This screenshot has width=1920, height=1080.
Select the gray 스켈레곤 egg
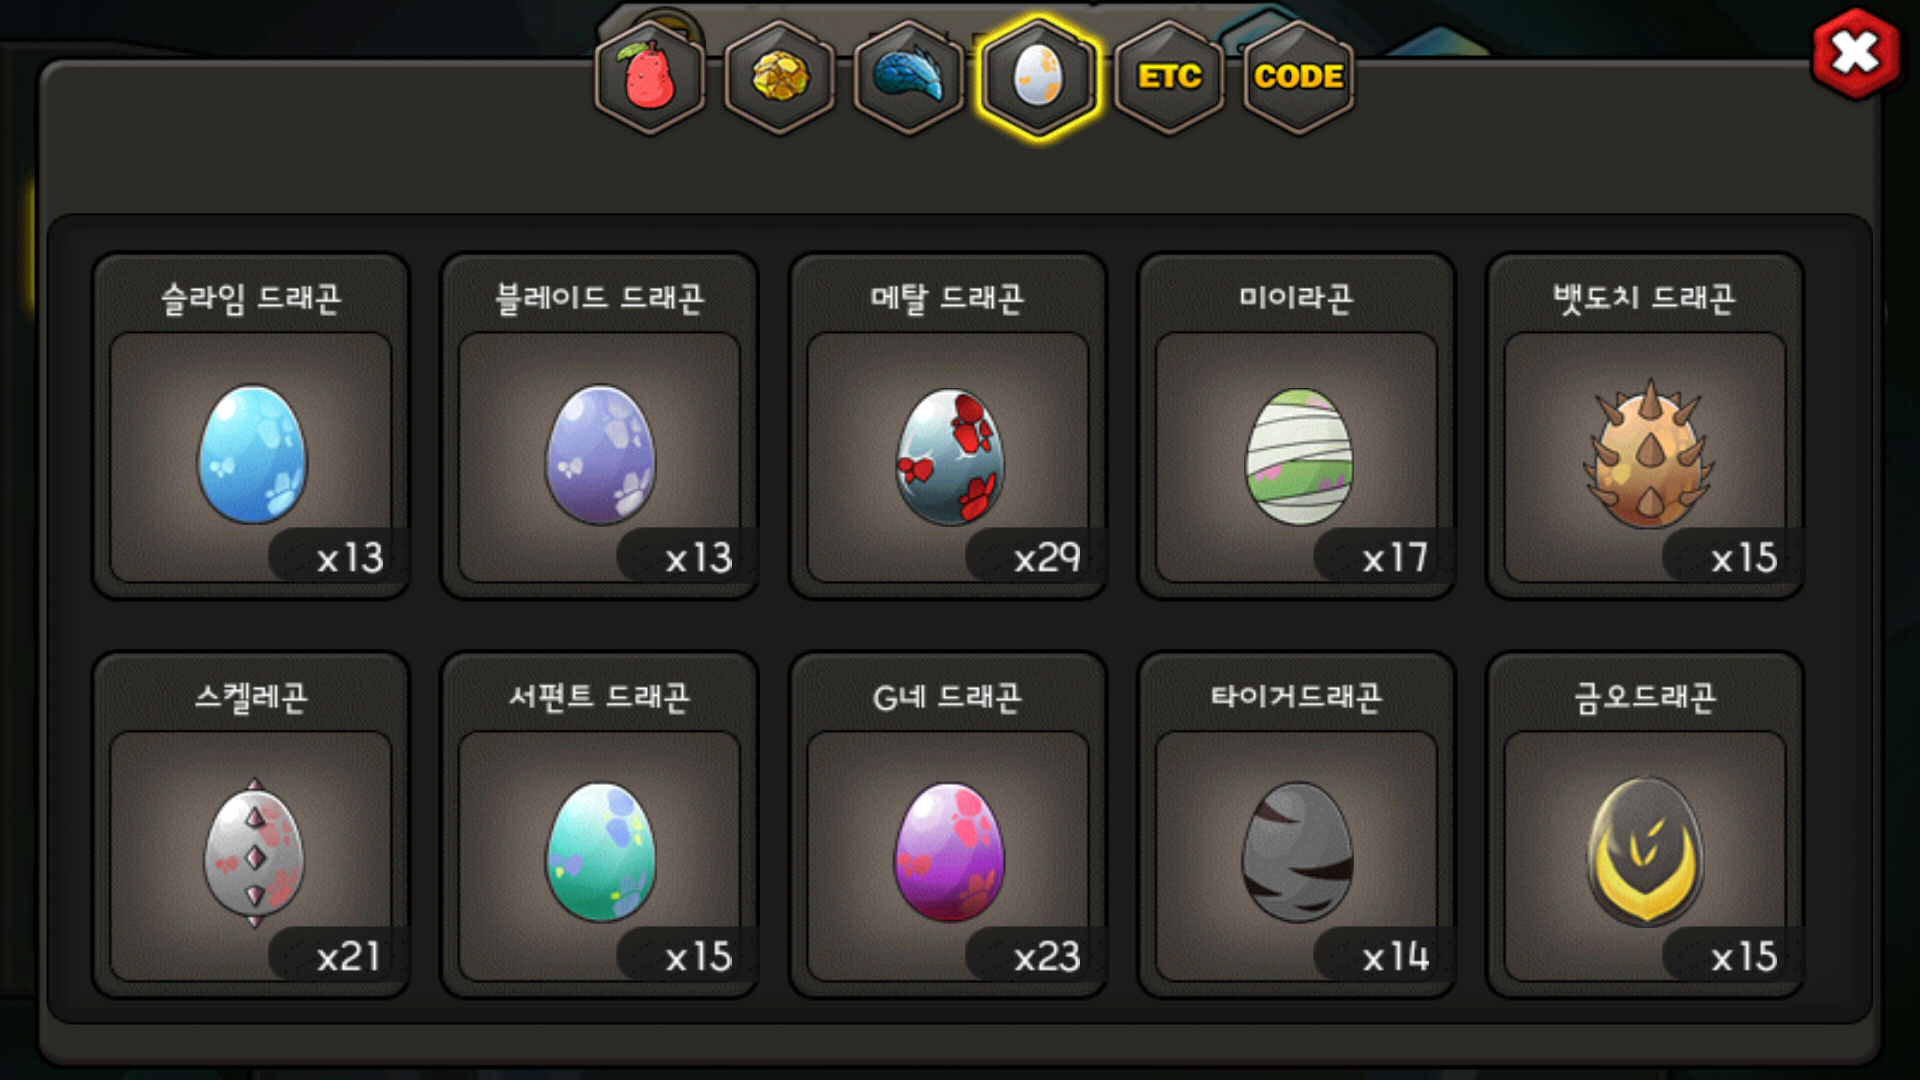point(253,853)
